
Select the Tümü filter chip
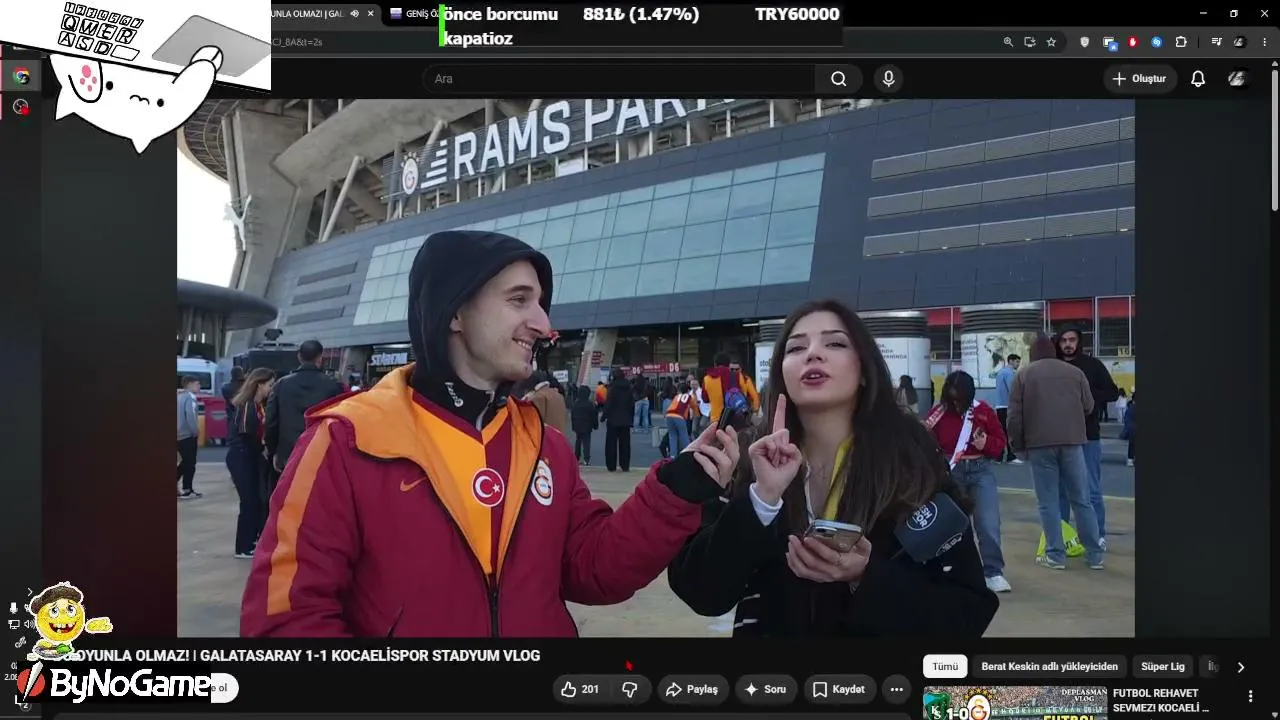pos(945,666)
